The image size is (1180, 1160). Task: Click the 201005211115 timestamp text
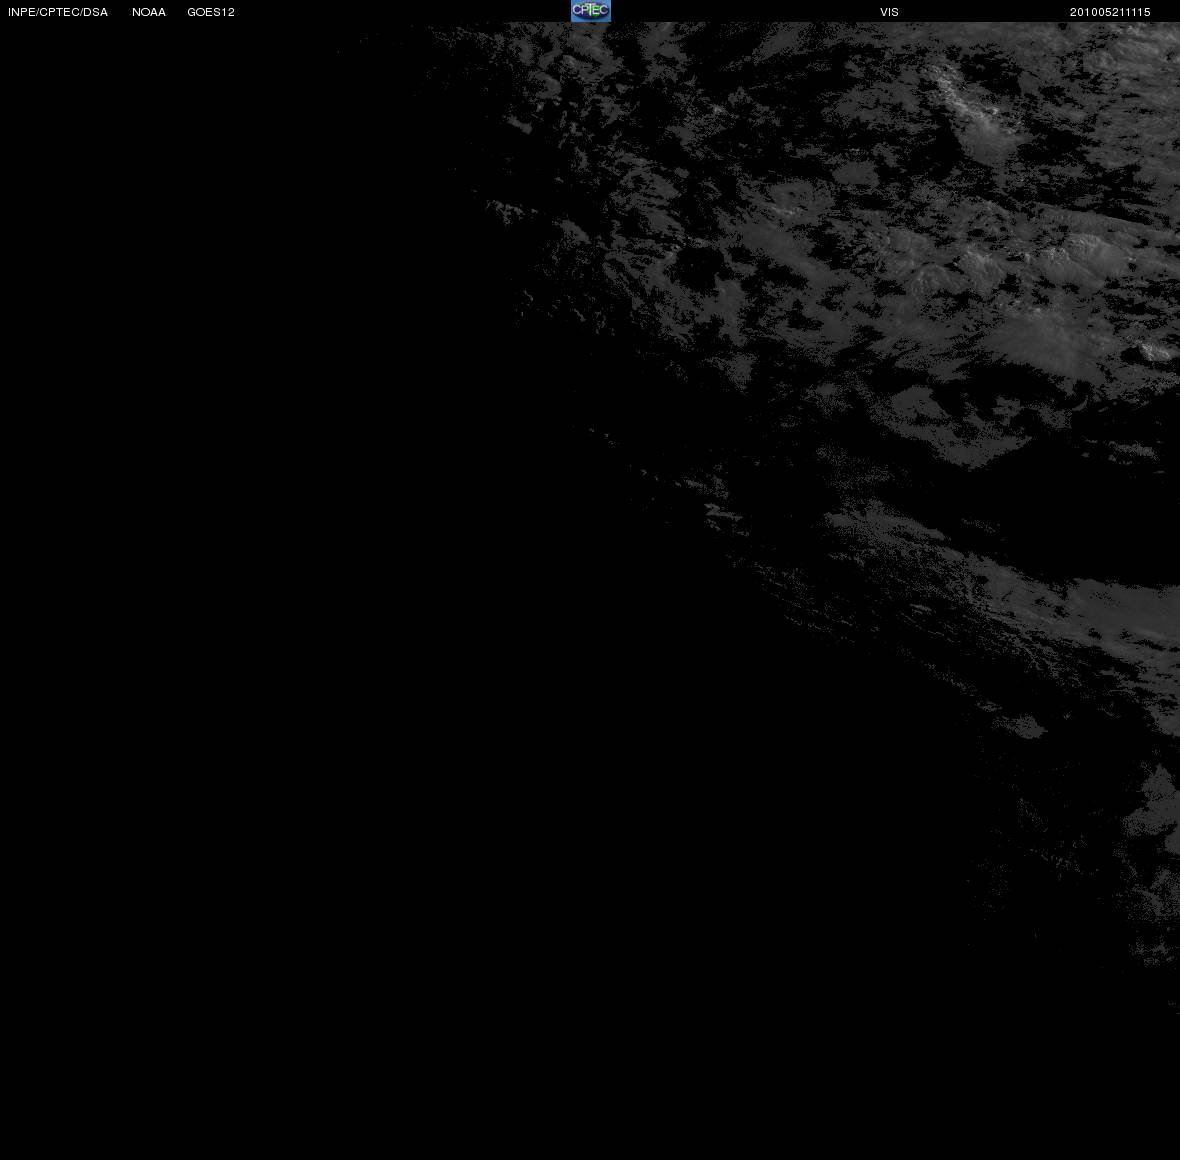pos(1110,12)
